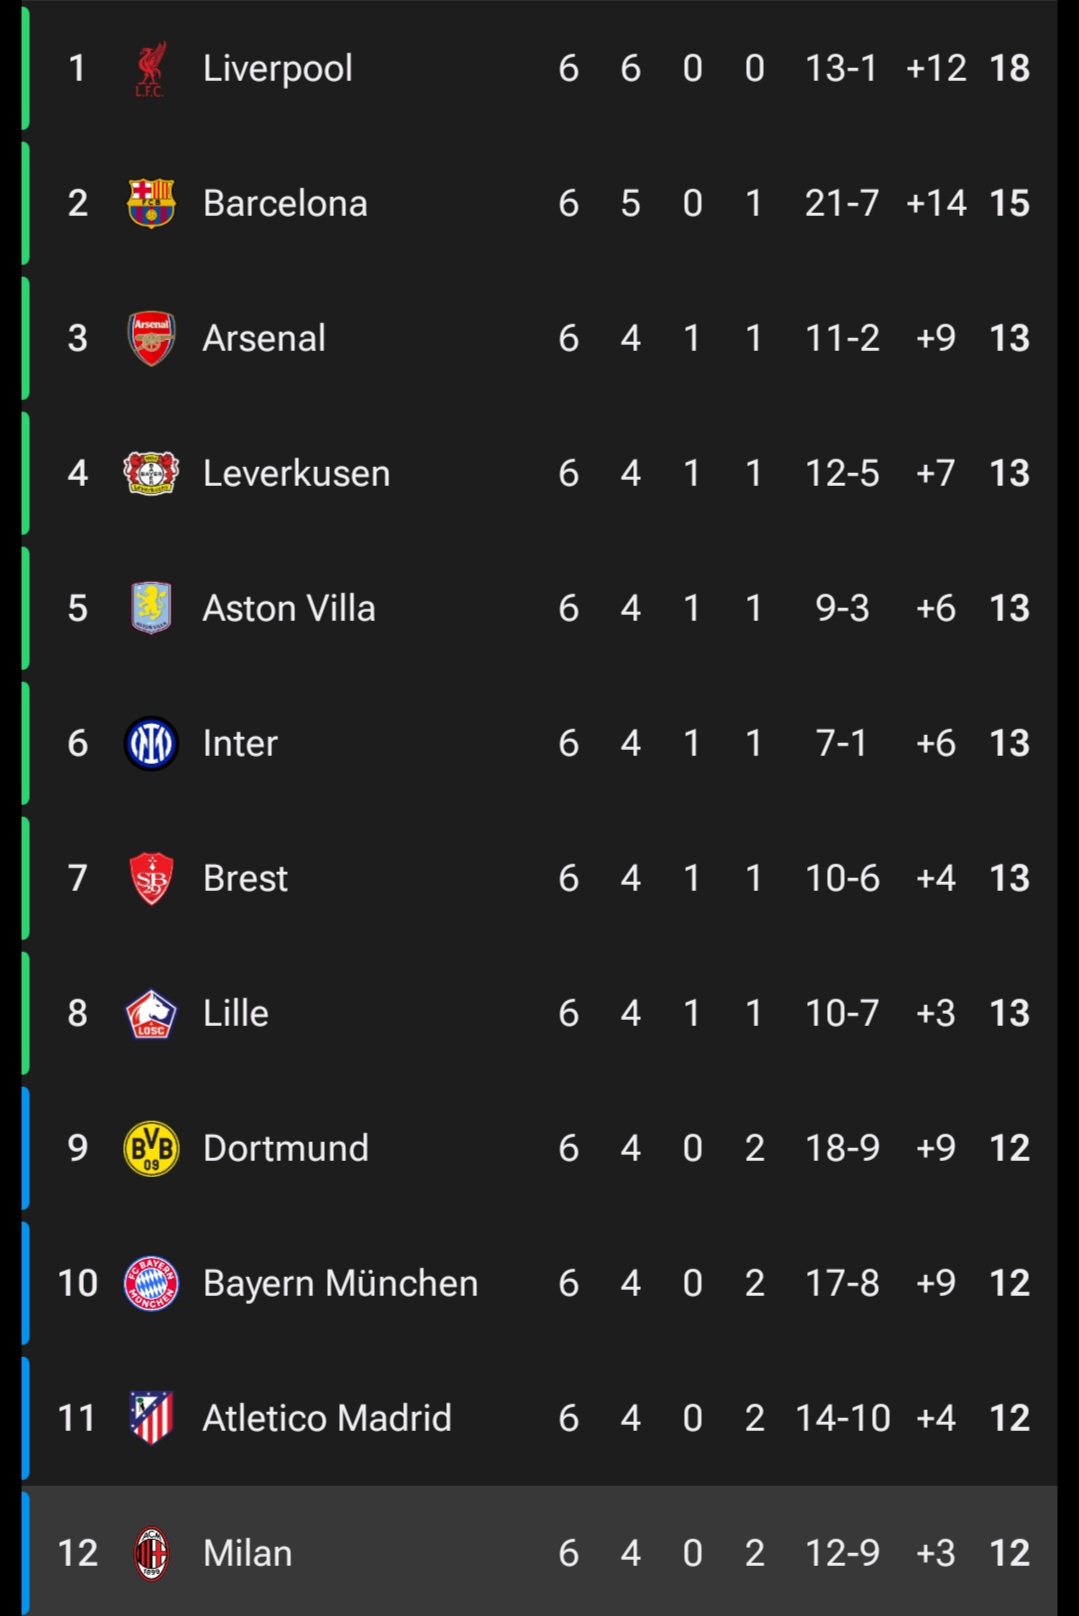
Task: Tap the Leverkusen club crest
Action: click(151, 473)
